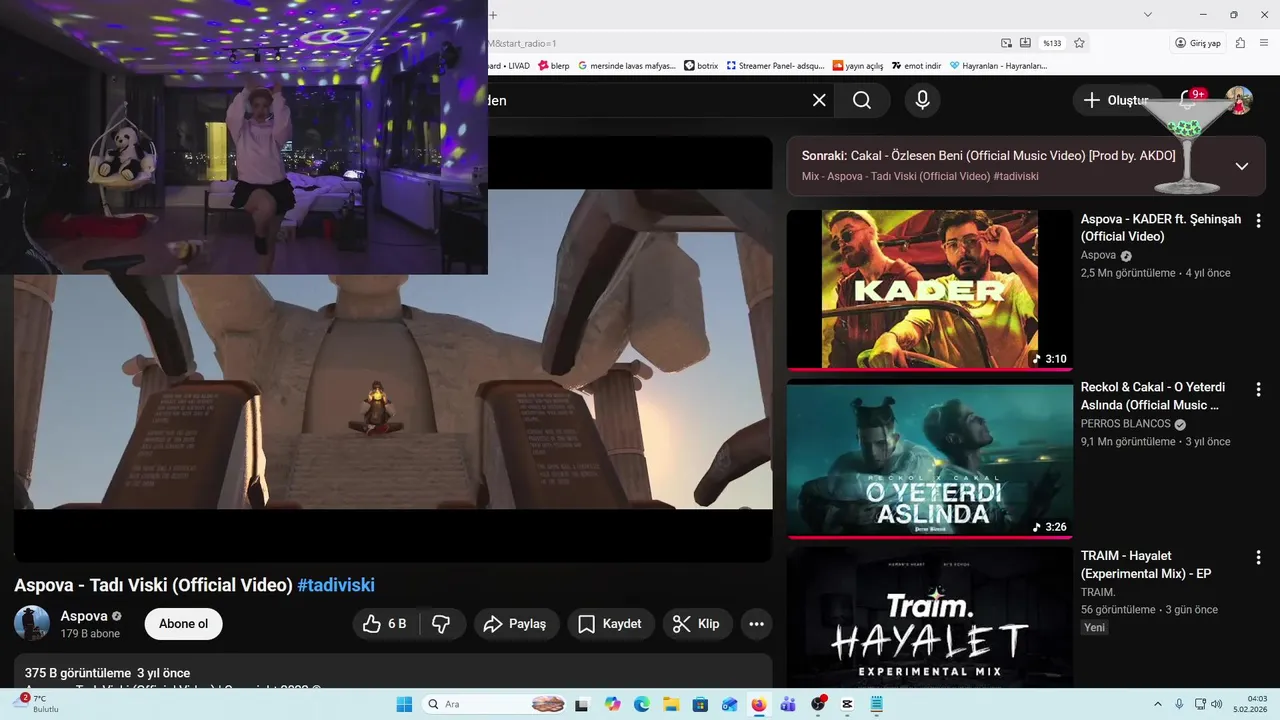Open File Explorer from the taskbar

click(671, 704)
